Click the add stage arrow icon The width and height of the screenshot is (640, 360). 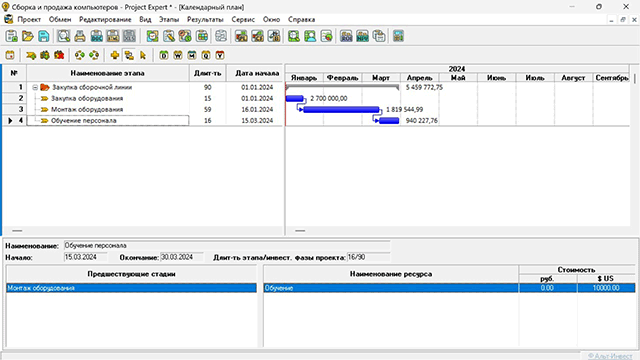pos(31,55)
